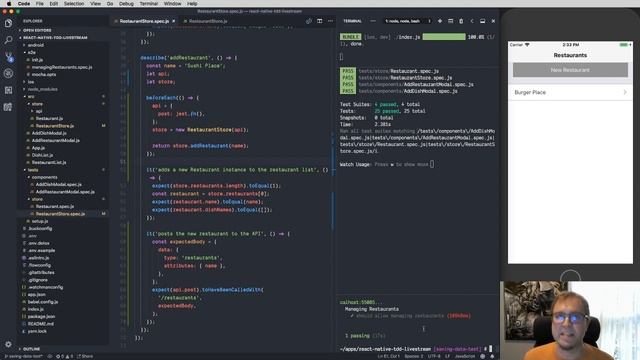Click the git branch name in status bar
This screenshot has width=640, height=360.
23,356
